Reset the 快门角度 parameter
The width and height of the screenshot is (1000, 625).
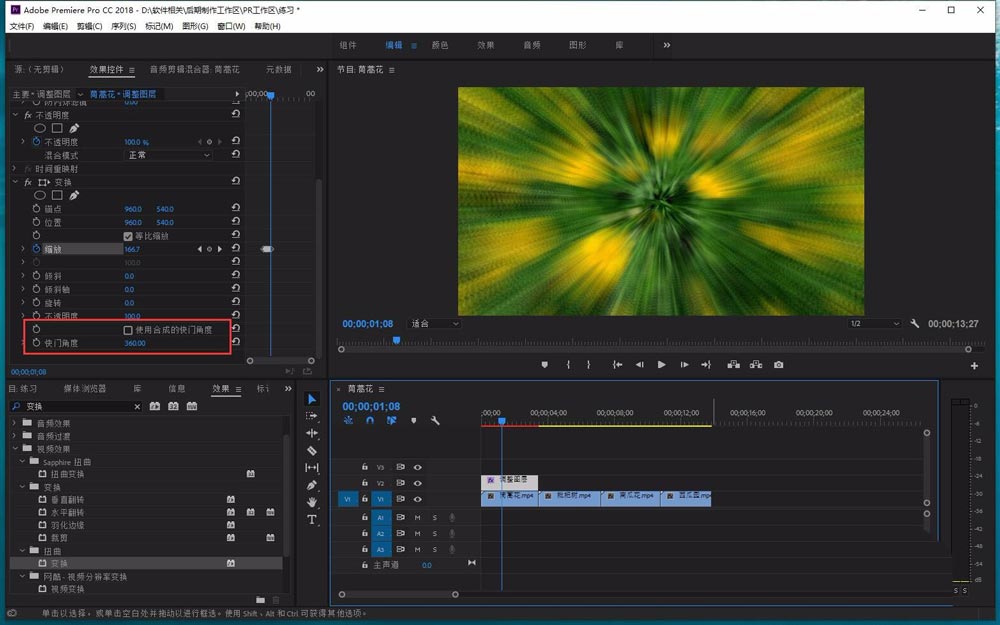point(235,343)
